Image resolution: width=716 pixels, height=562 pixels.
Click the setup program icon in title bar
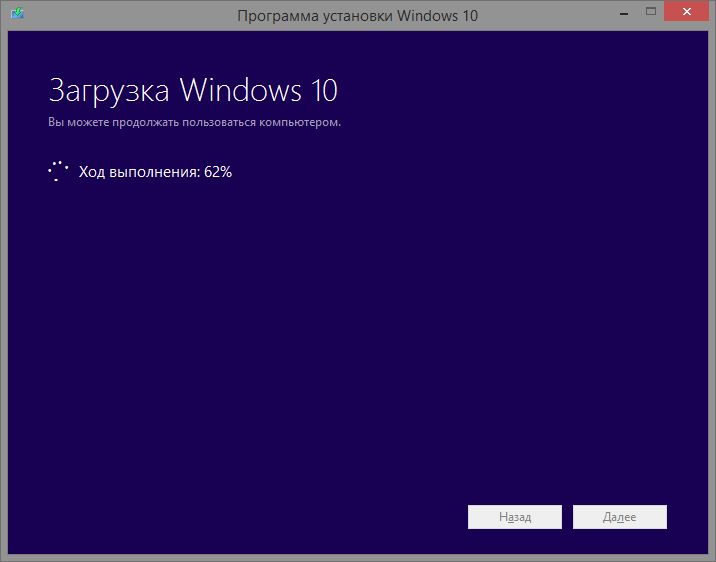(13, 16)
